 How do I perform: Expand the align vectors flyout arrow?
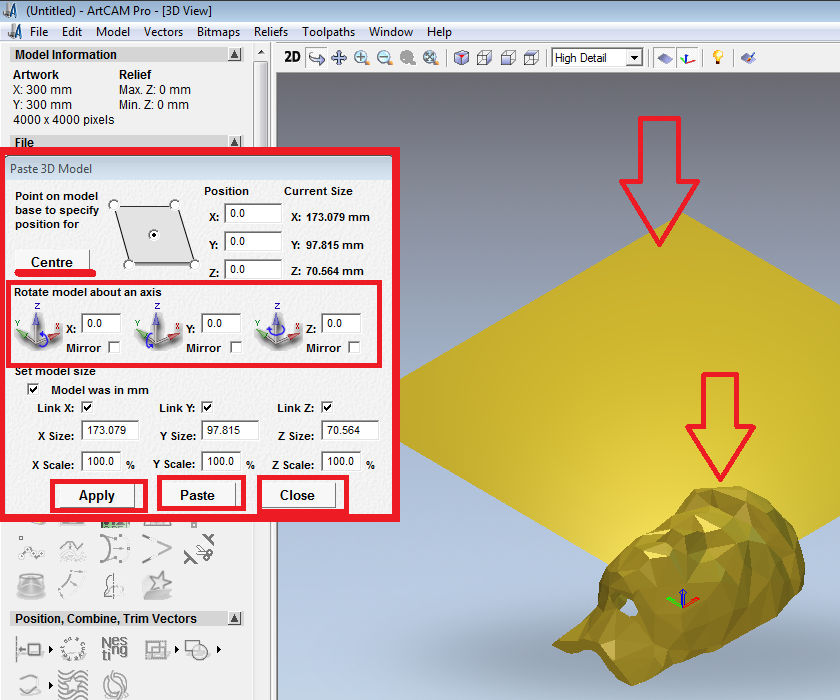(x=51, y=649)
